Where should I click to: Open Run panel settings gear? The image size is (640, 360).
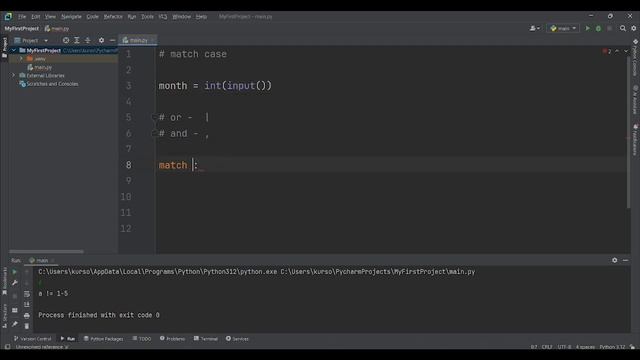coord(615,260)
